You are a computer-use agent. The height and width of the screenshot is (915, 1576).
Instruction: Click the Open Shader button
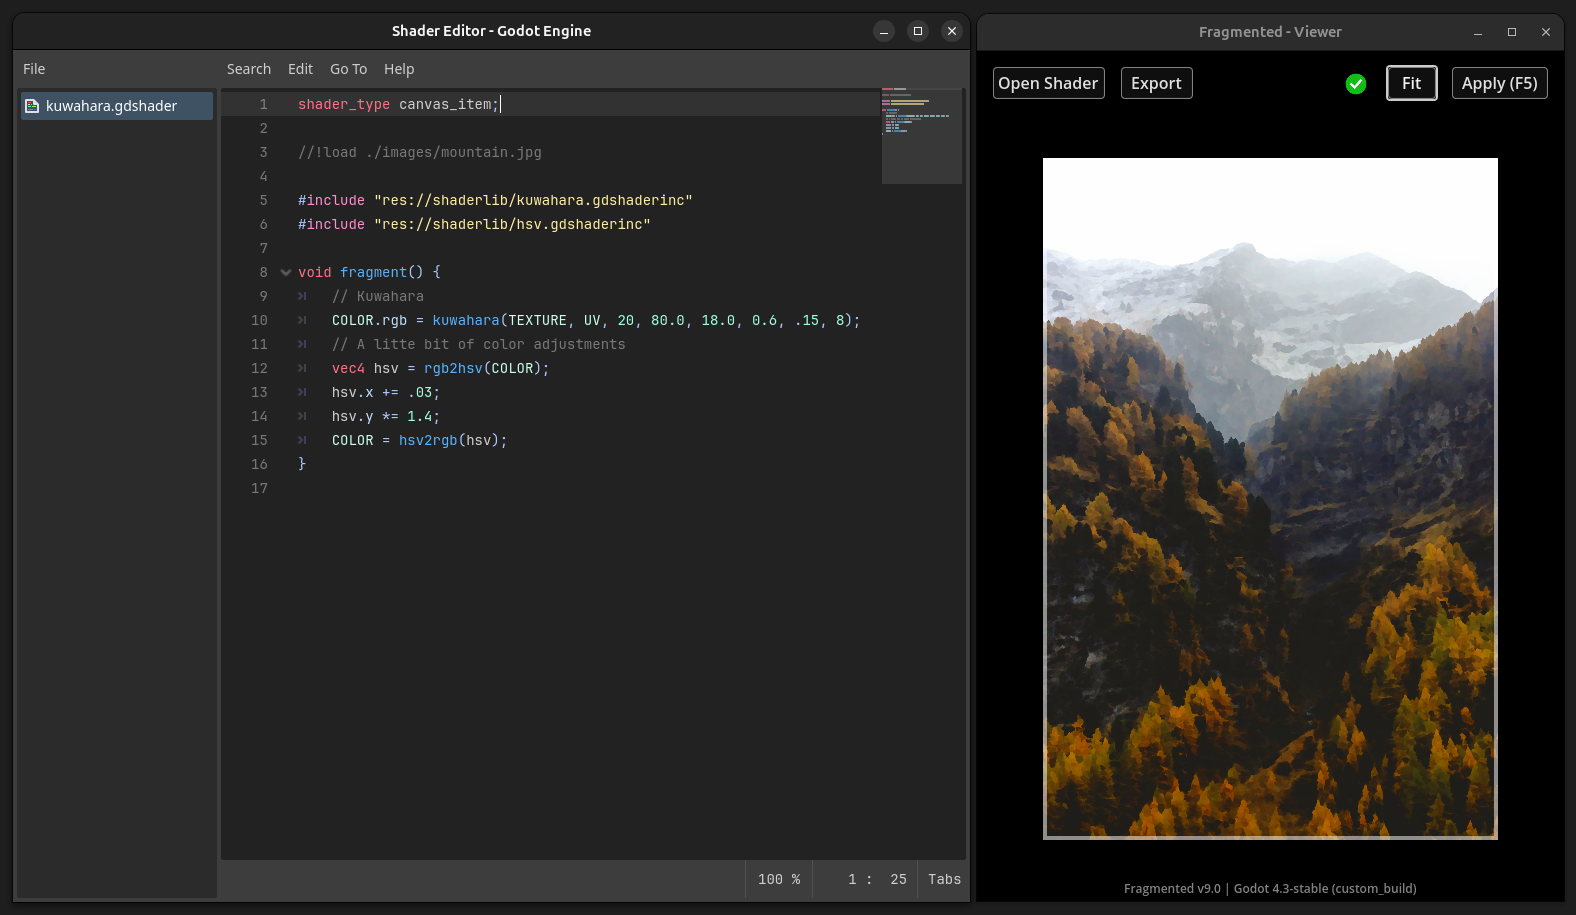[1048, 83]
